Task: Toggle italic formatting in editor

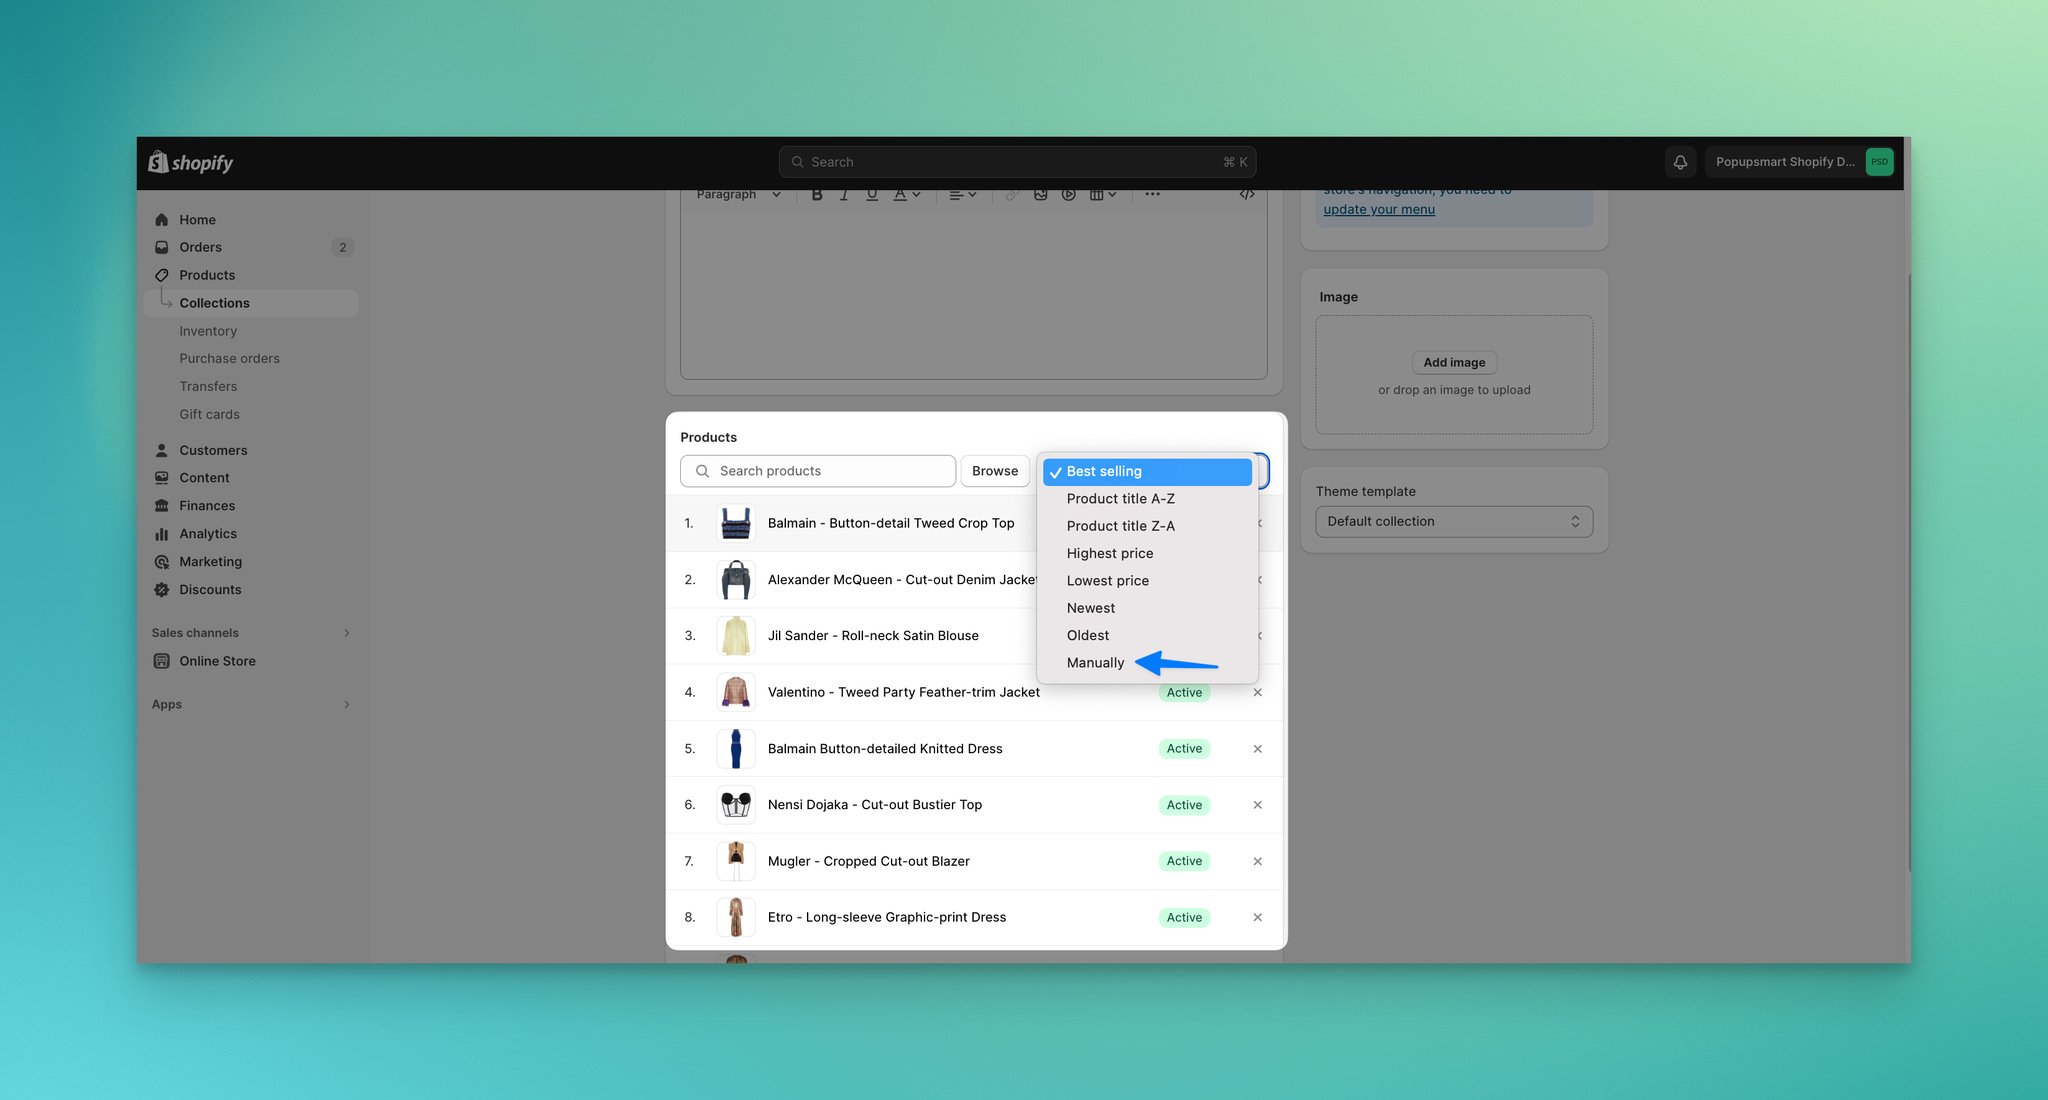Action: point(844,195)
